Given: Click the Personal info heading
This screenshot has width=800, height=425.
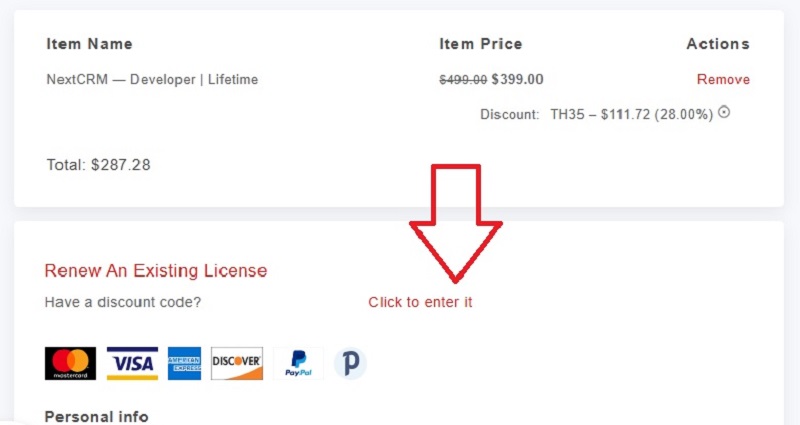Looking at the screenshot, I should pyautogui.click(x=96, y=417).
